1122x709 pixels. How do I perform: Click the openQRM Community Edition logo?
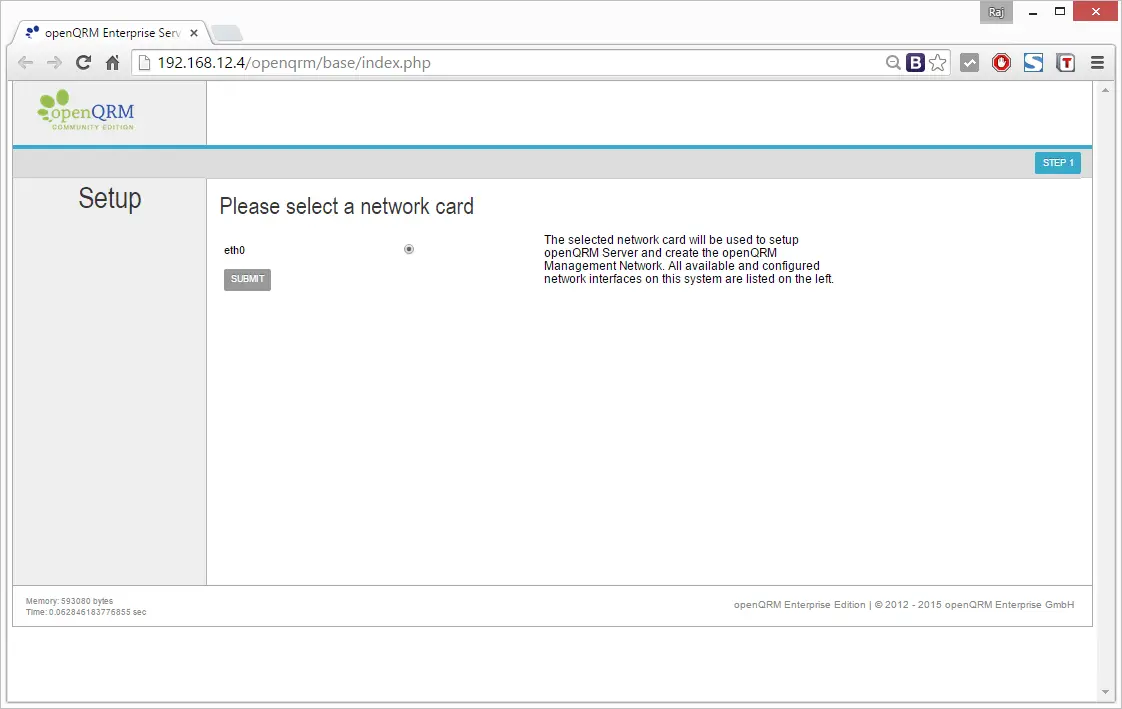click(86, 109)
